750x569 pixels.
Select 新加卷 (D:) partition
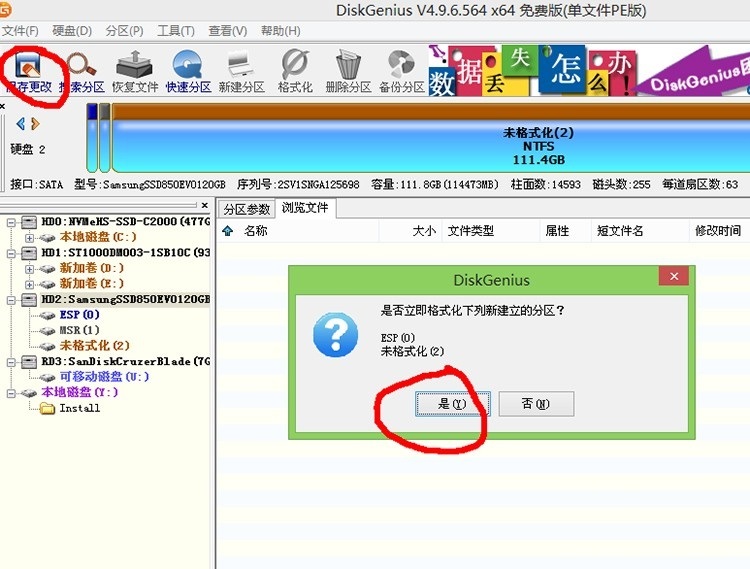tap(91, 268)
